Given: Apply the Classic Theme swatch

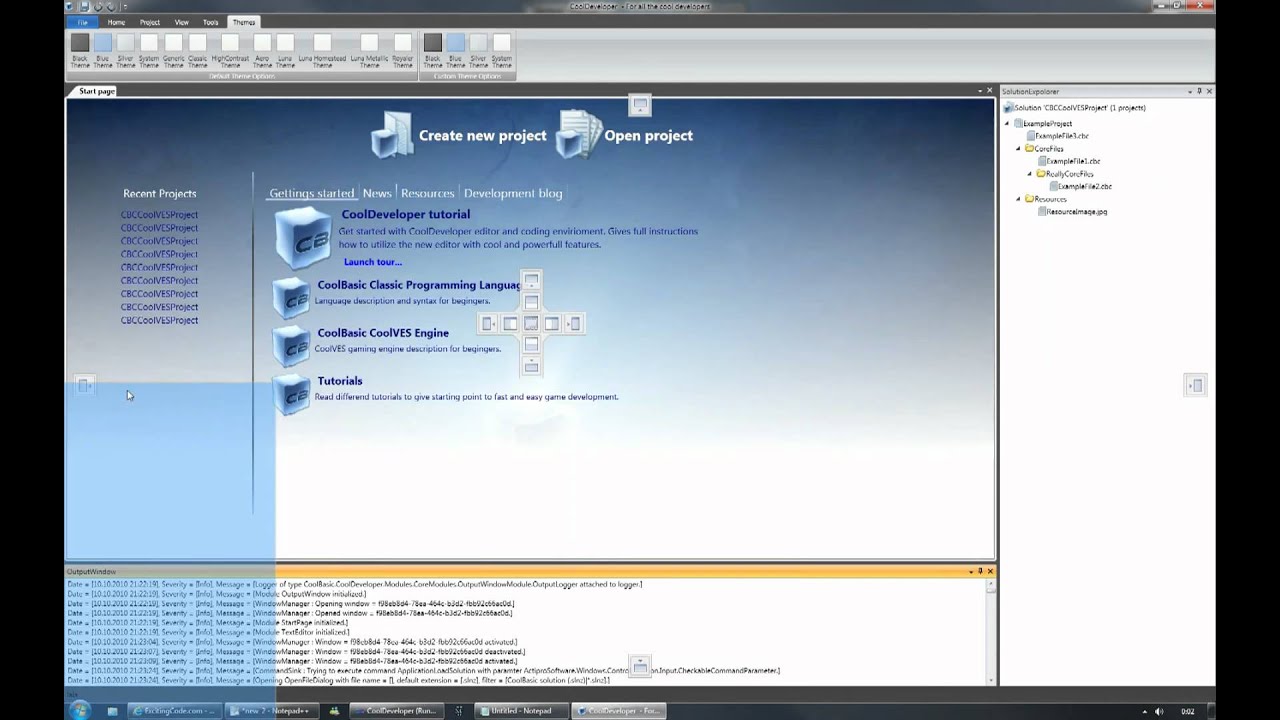Looking at the screenshot, I should (x=197, y=43).
